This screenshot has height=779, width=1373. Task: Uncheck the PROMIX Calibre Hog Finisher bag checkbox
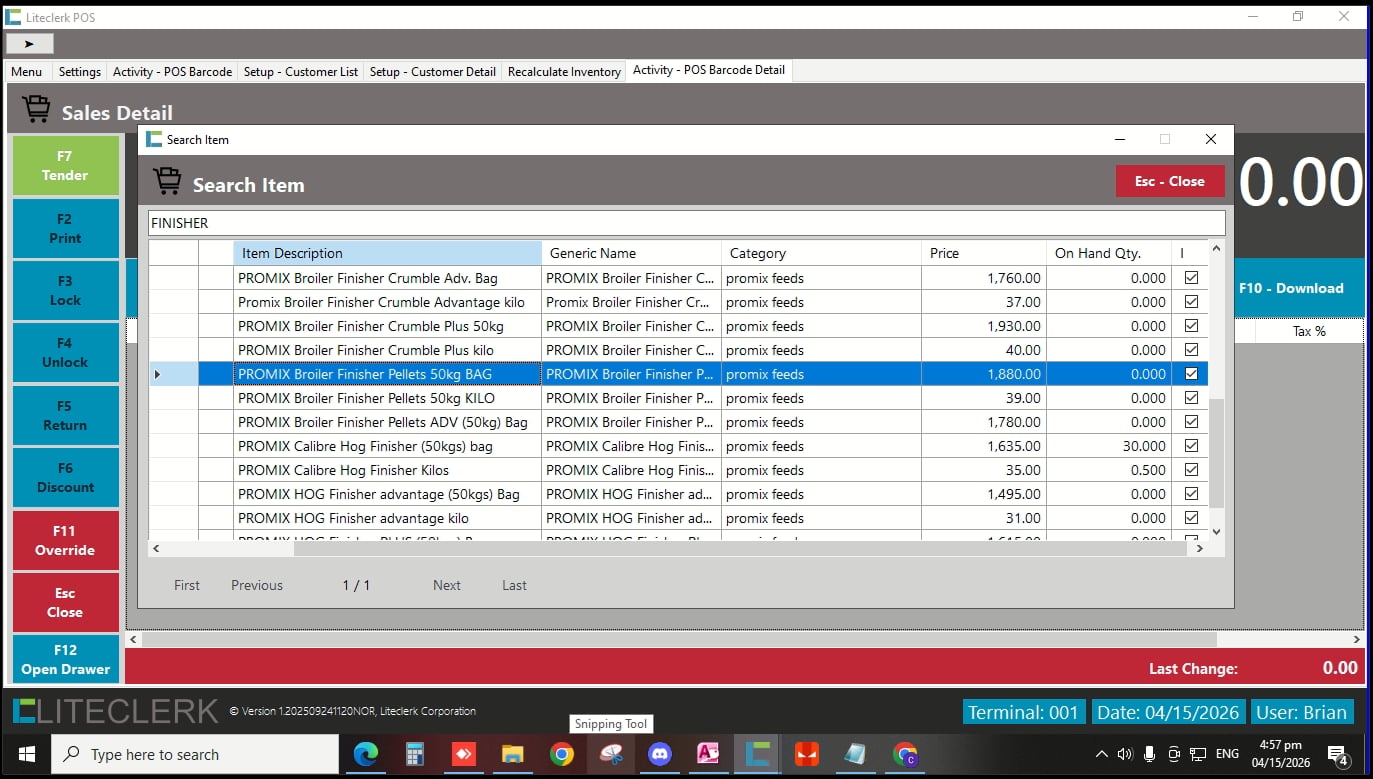pos(1191,446)
